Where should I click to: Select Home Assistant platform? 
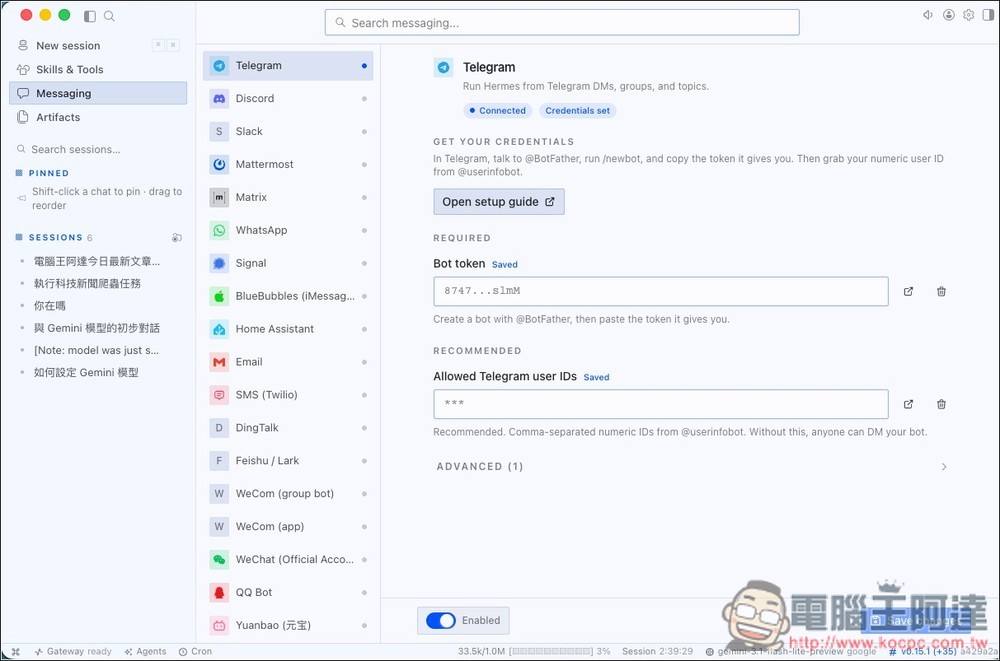tap(288, 329)
